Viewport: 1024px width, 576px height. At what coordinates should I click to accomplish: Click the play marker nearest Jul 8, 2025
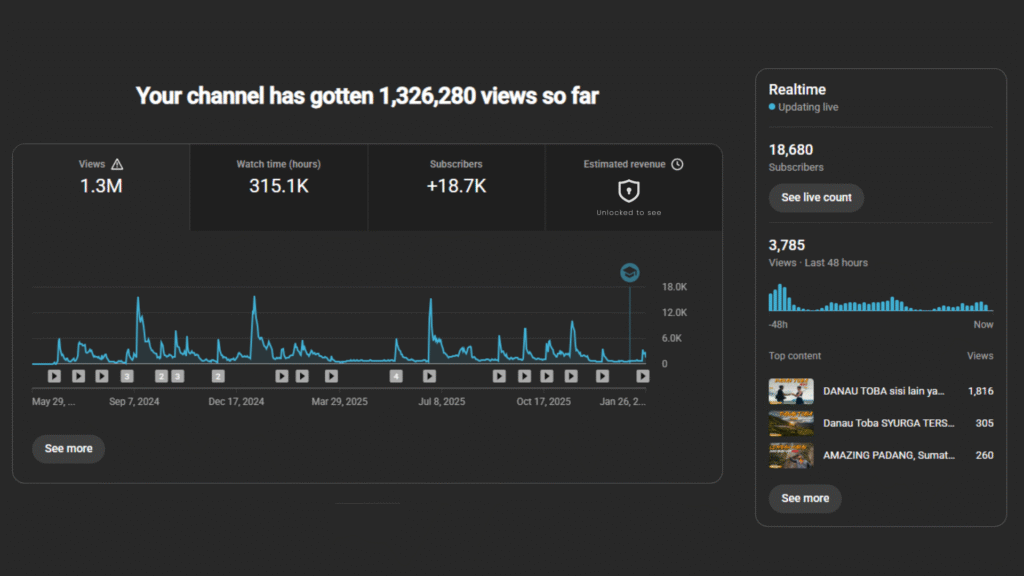[x=429, y=376]
